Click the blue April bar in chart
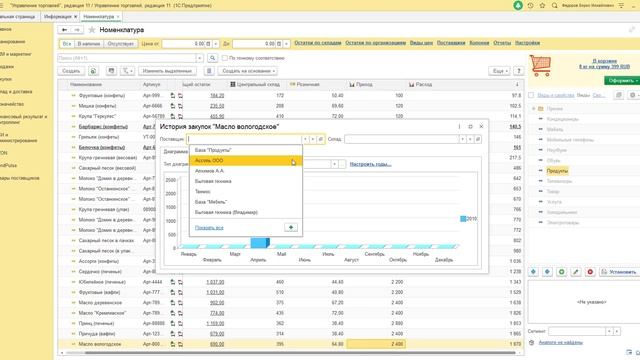 point(260,243)
